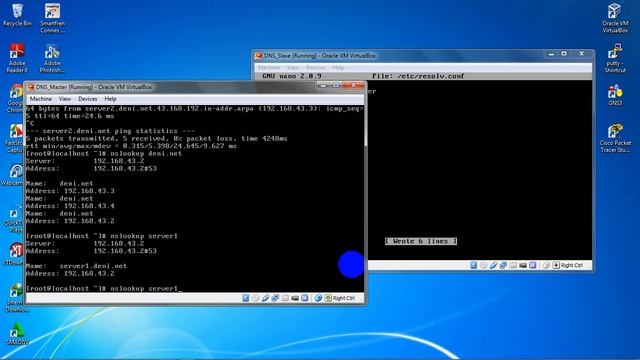Click virtualization features indicator in DNS_Slave status bar

point(532,265)
